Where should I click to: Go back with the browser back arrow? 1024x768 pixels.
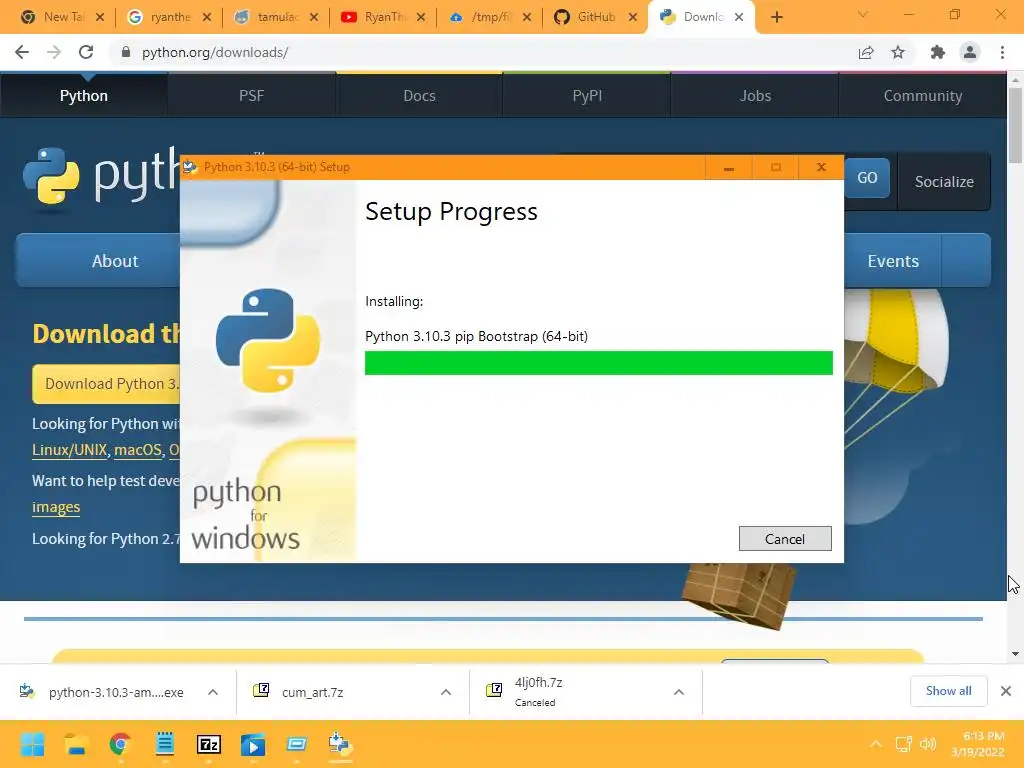22,52
